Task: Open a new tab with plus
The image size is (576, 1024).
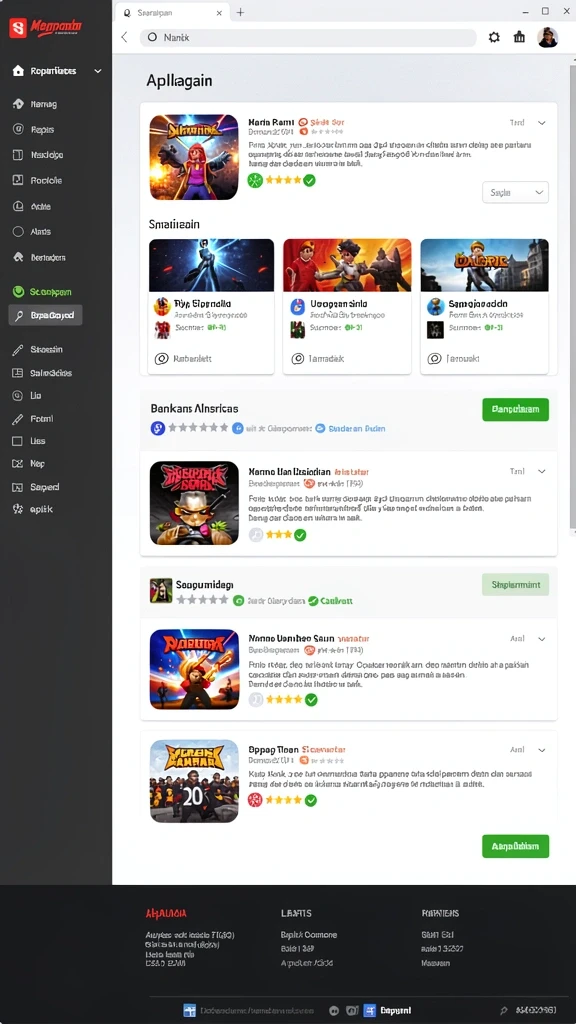Action: pos(240,12)
